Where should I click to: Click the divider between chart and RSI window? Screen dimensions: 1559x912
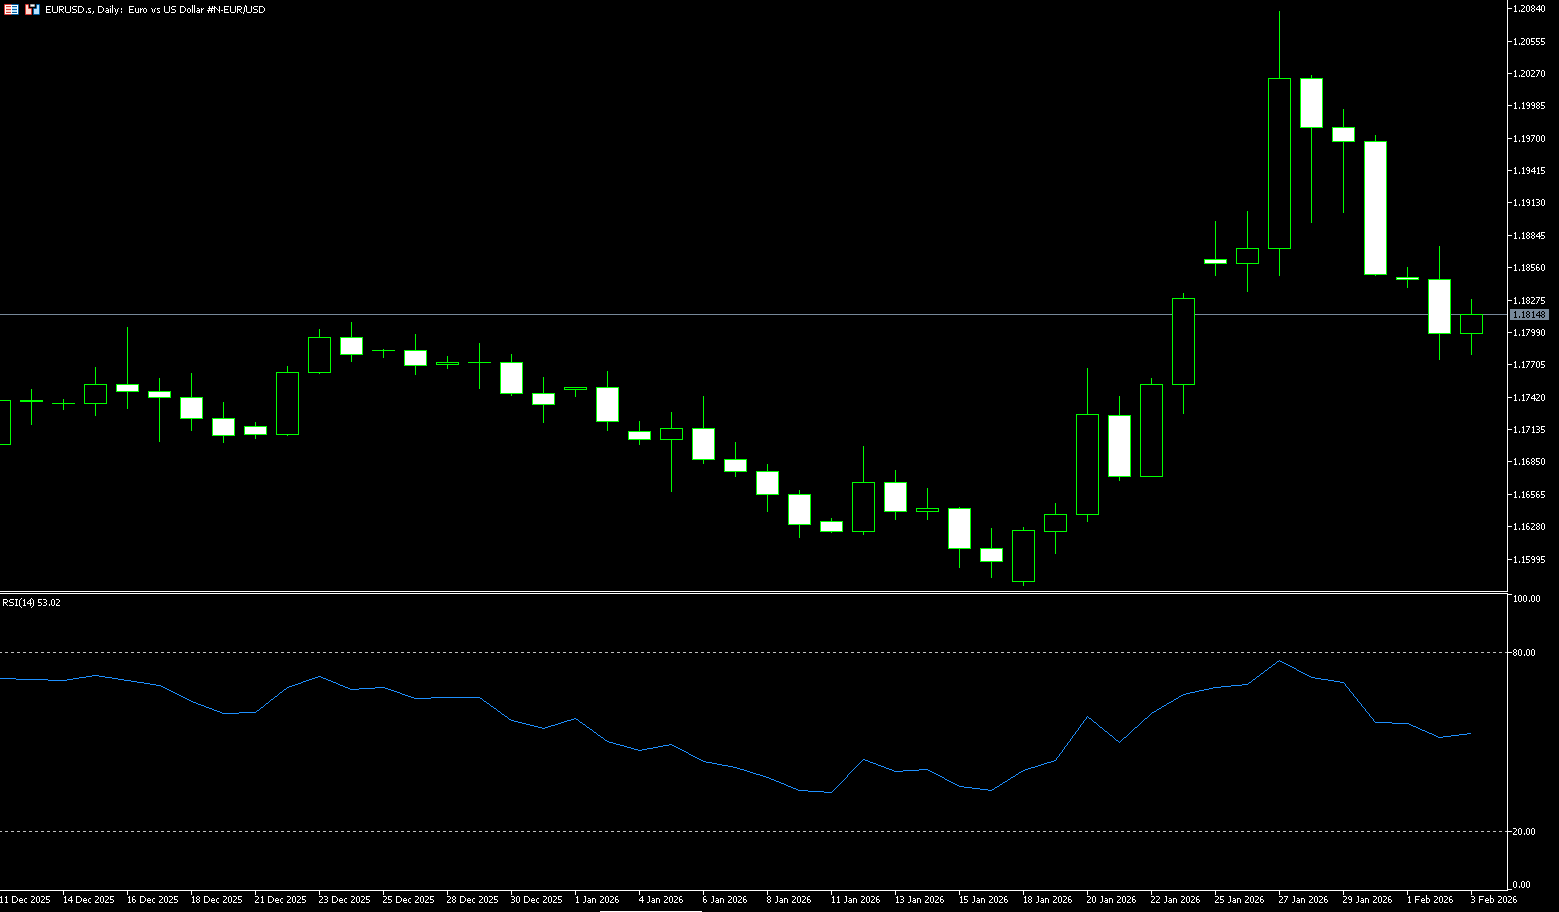pyautogui.click(x=750, y=593)
